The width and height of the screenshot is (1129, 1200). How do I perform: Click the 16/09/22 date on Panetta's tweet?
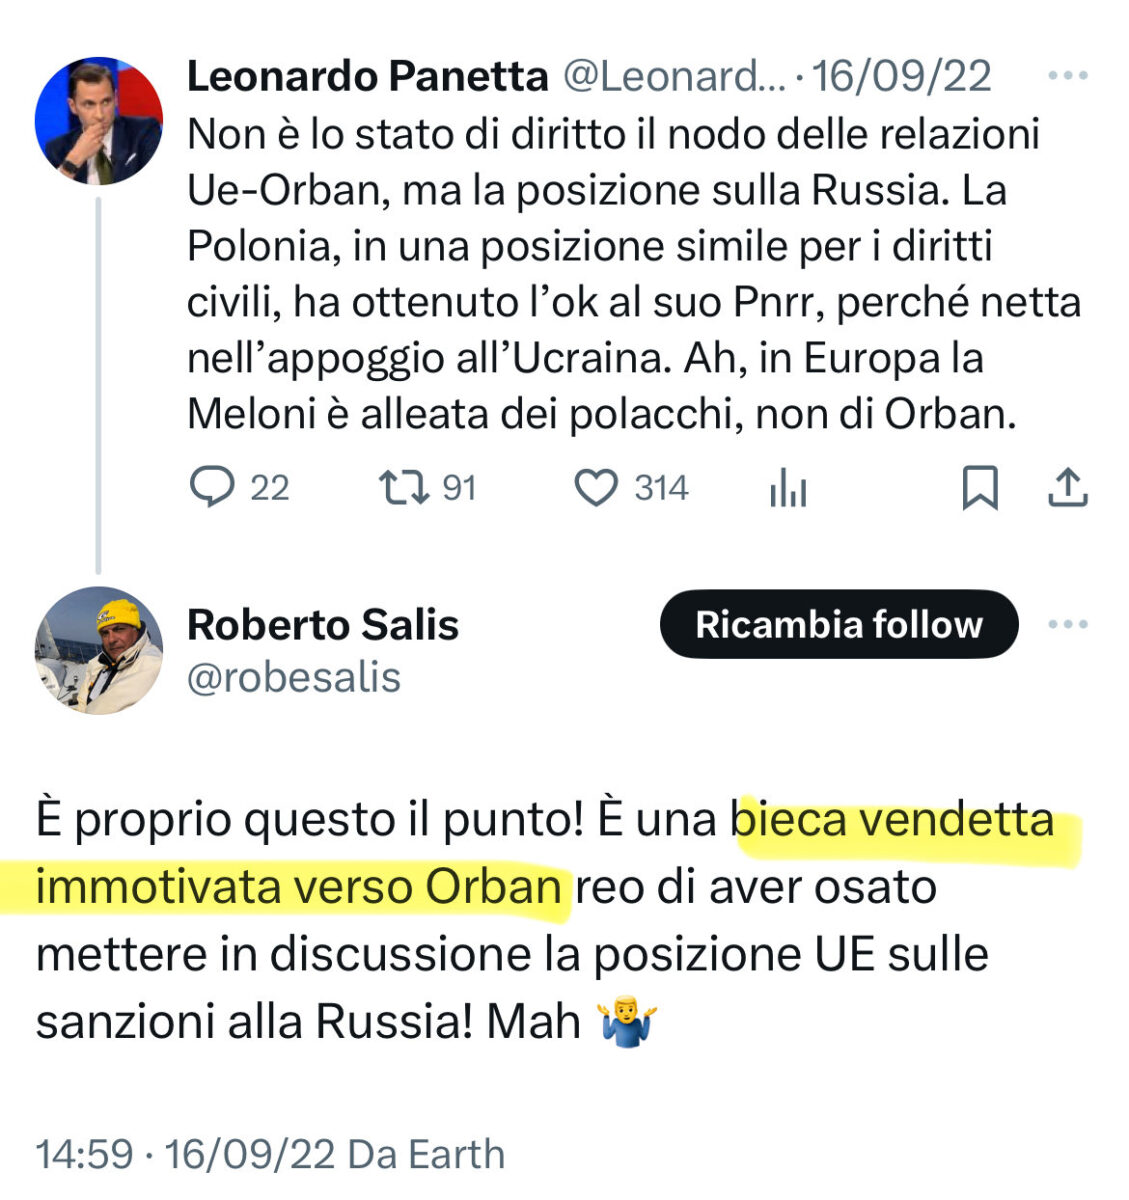(901, 76)
